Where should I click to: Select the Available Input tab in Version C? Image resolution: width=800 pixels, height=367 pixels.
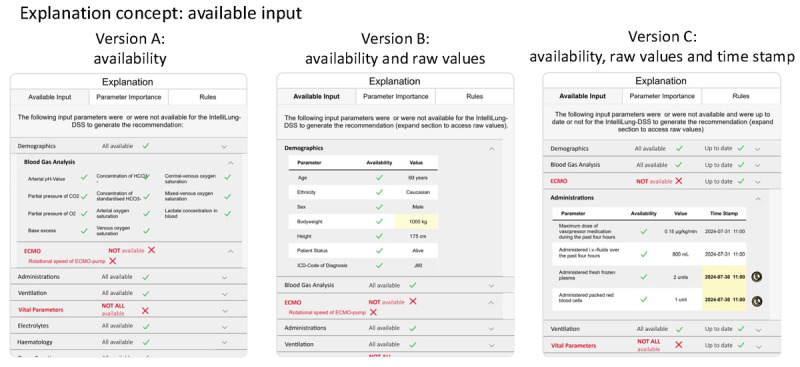pyautogui.click(x=583, y=96)
